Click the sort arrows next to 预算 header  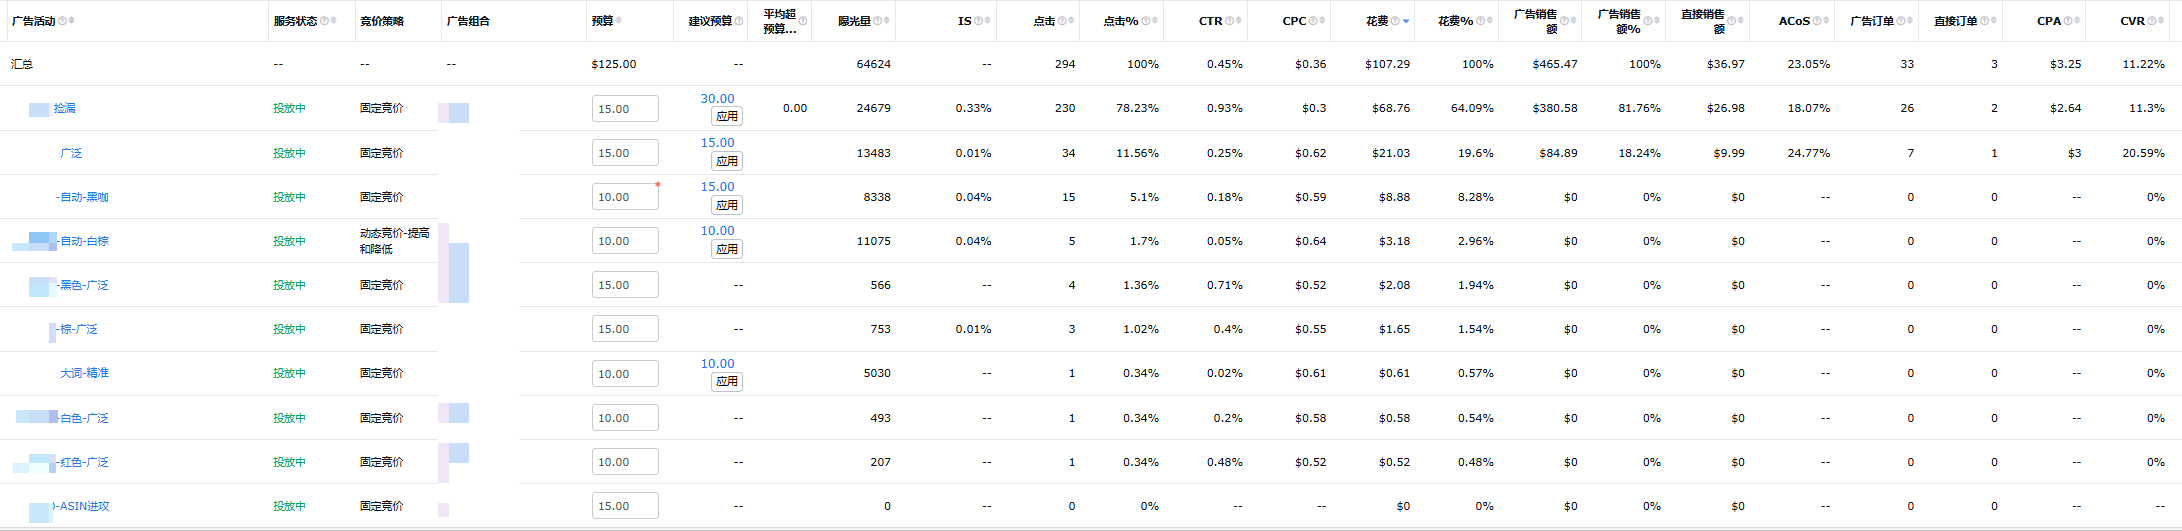618,21
